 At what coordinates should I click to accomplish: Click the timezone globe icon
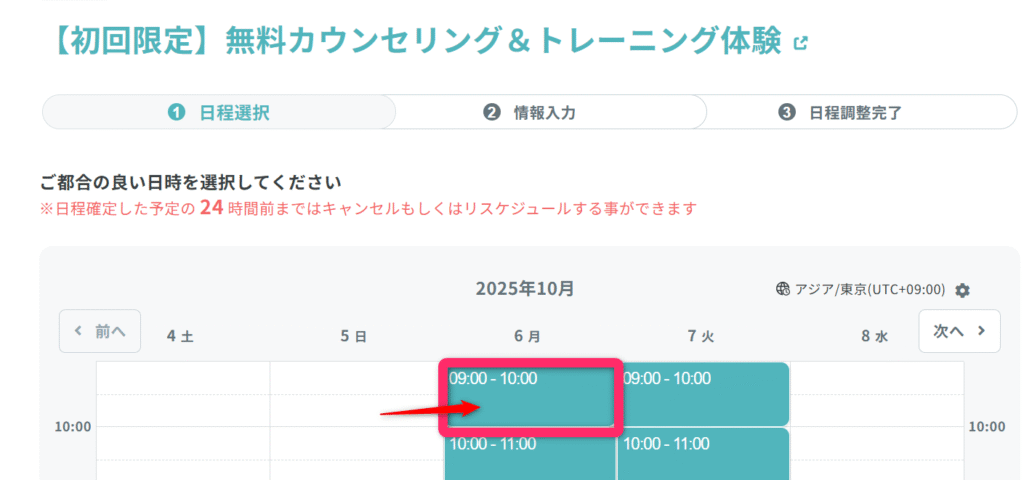click(x=783, y=290)
